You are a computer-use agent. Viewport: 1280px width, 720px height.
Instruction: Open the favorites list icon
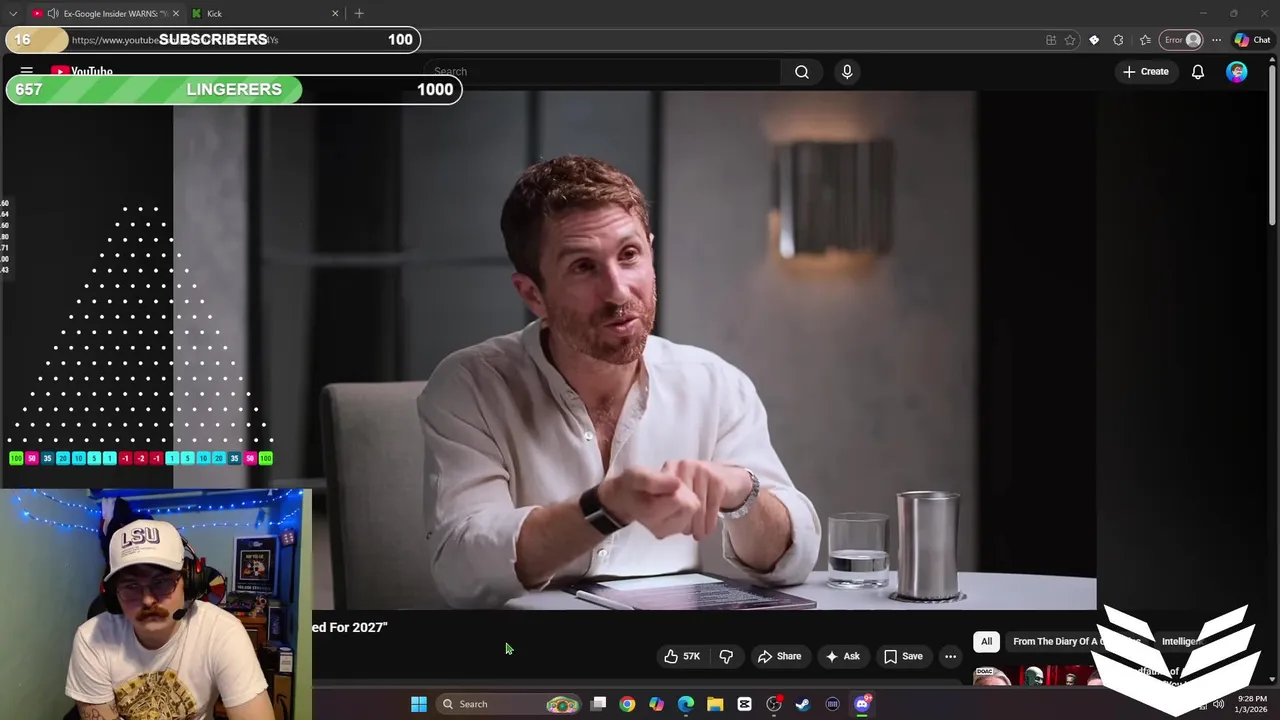tap(1145, 40)
